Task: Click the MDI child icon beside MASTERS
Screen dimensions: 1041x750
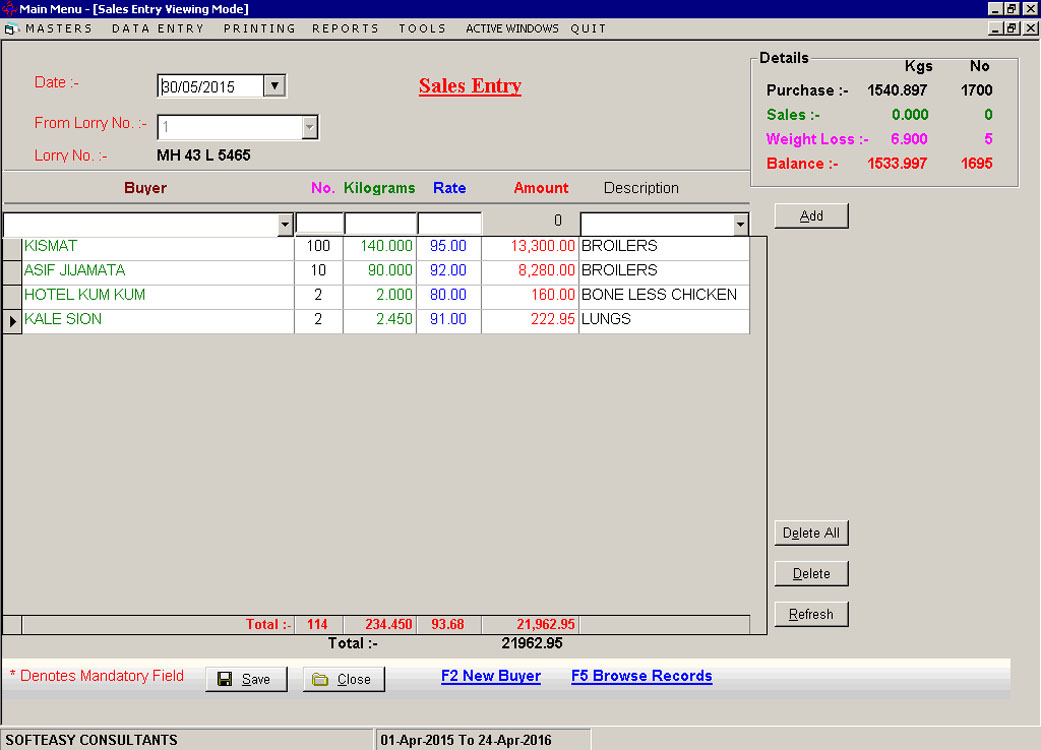Action: click(x=11, y=29)
